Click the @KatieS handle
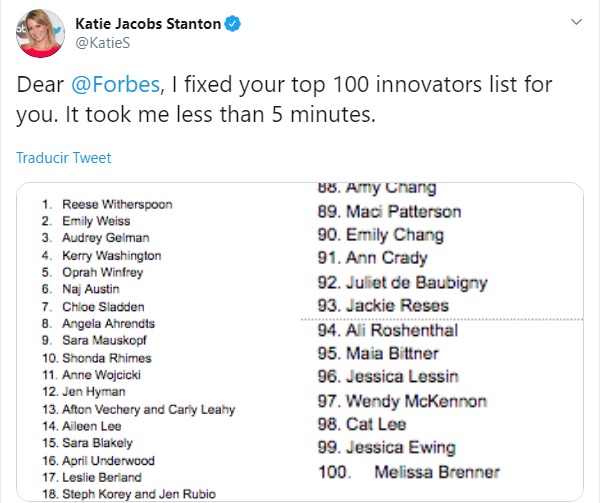The height and width of the screenshot is (503, 601). [102, 44]
